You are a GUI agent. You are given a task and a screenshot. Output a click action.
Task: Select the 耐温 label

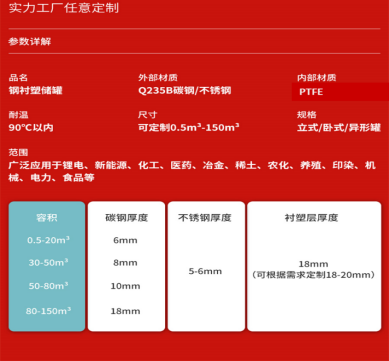[18, 115]
